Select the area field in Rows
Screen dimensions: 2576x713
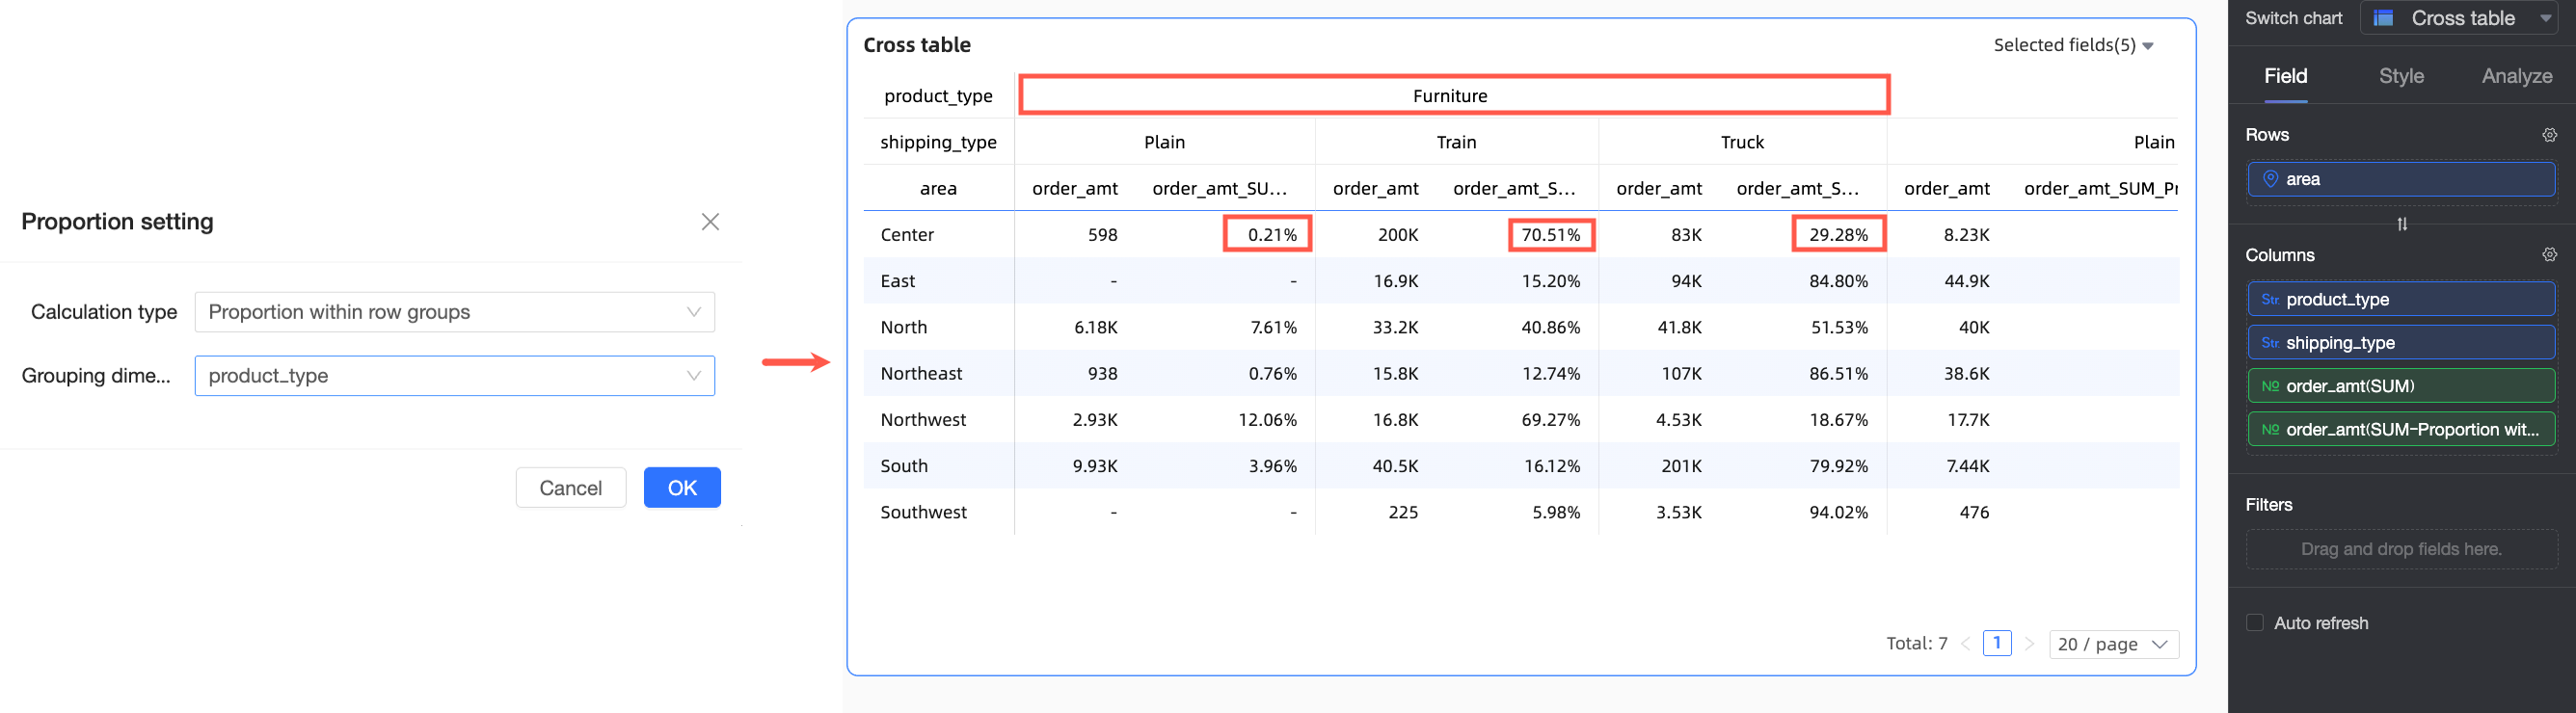pyautogui.click(x=2401, y=180)
